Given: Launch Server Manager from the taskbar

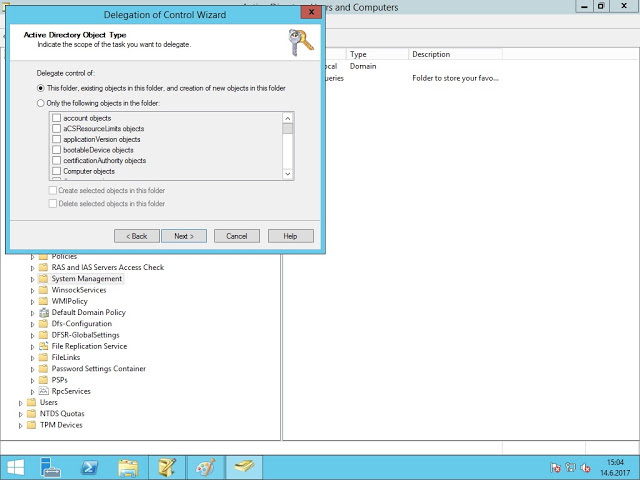Looking at the screenshot, I should tap(53, 467).
